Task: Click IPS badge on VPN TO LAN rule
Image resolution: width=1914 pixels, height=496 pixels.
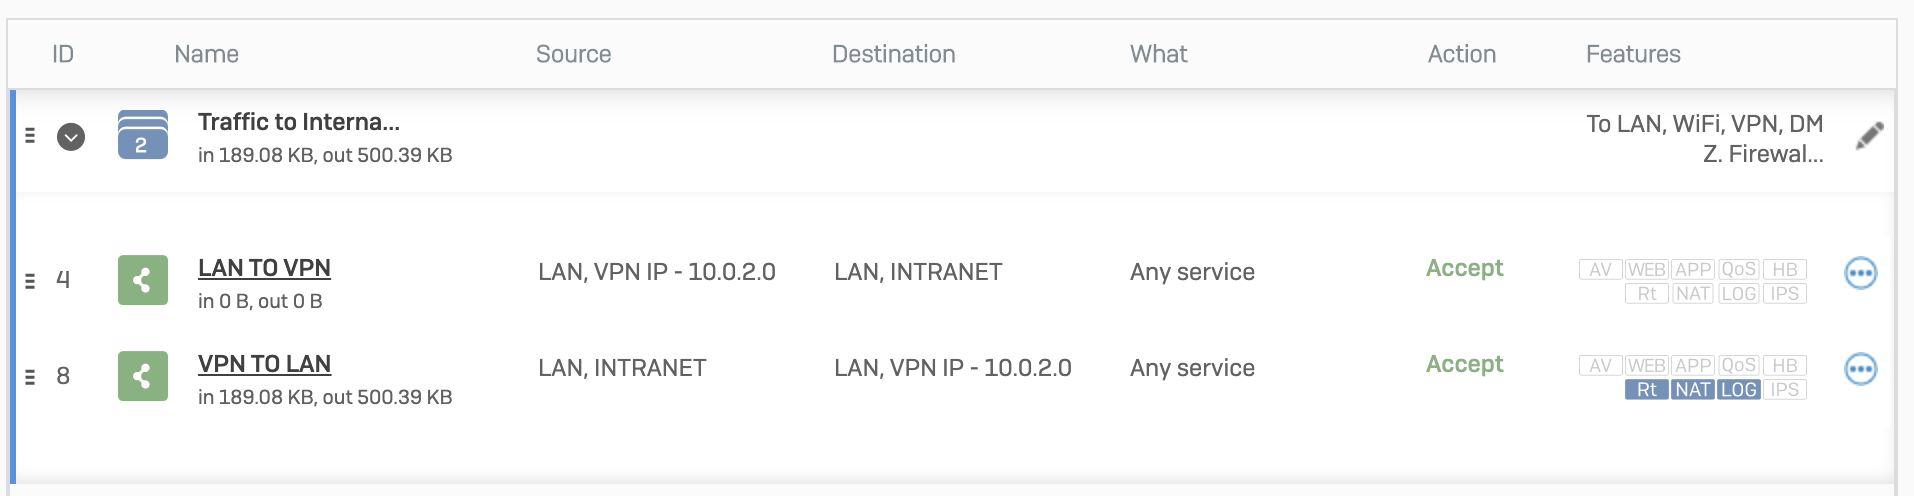Action: tap(1785, 390)
